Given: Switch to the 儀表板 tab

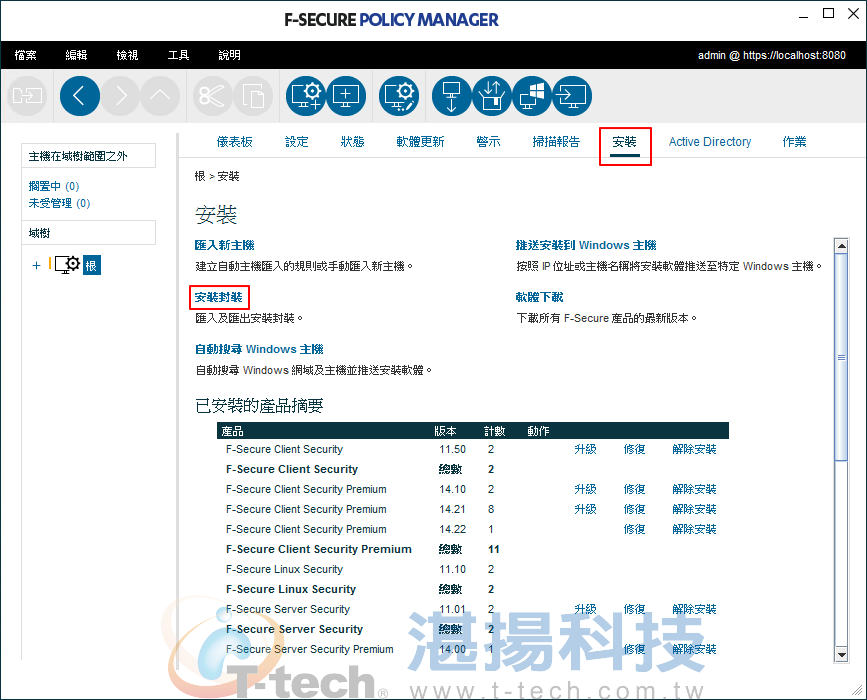Looking at the screenshot, I should point(234,142).
